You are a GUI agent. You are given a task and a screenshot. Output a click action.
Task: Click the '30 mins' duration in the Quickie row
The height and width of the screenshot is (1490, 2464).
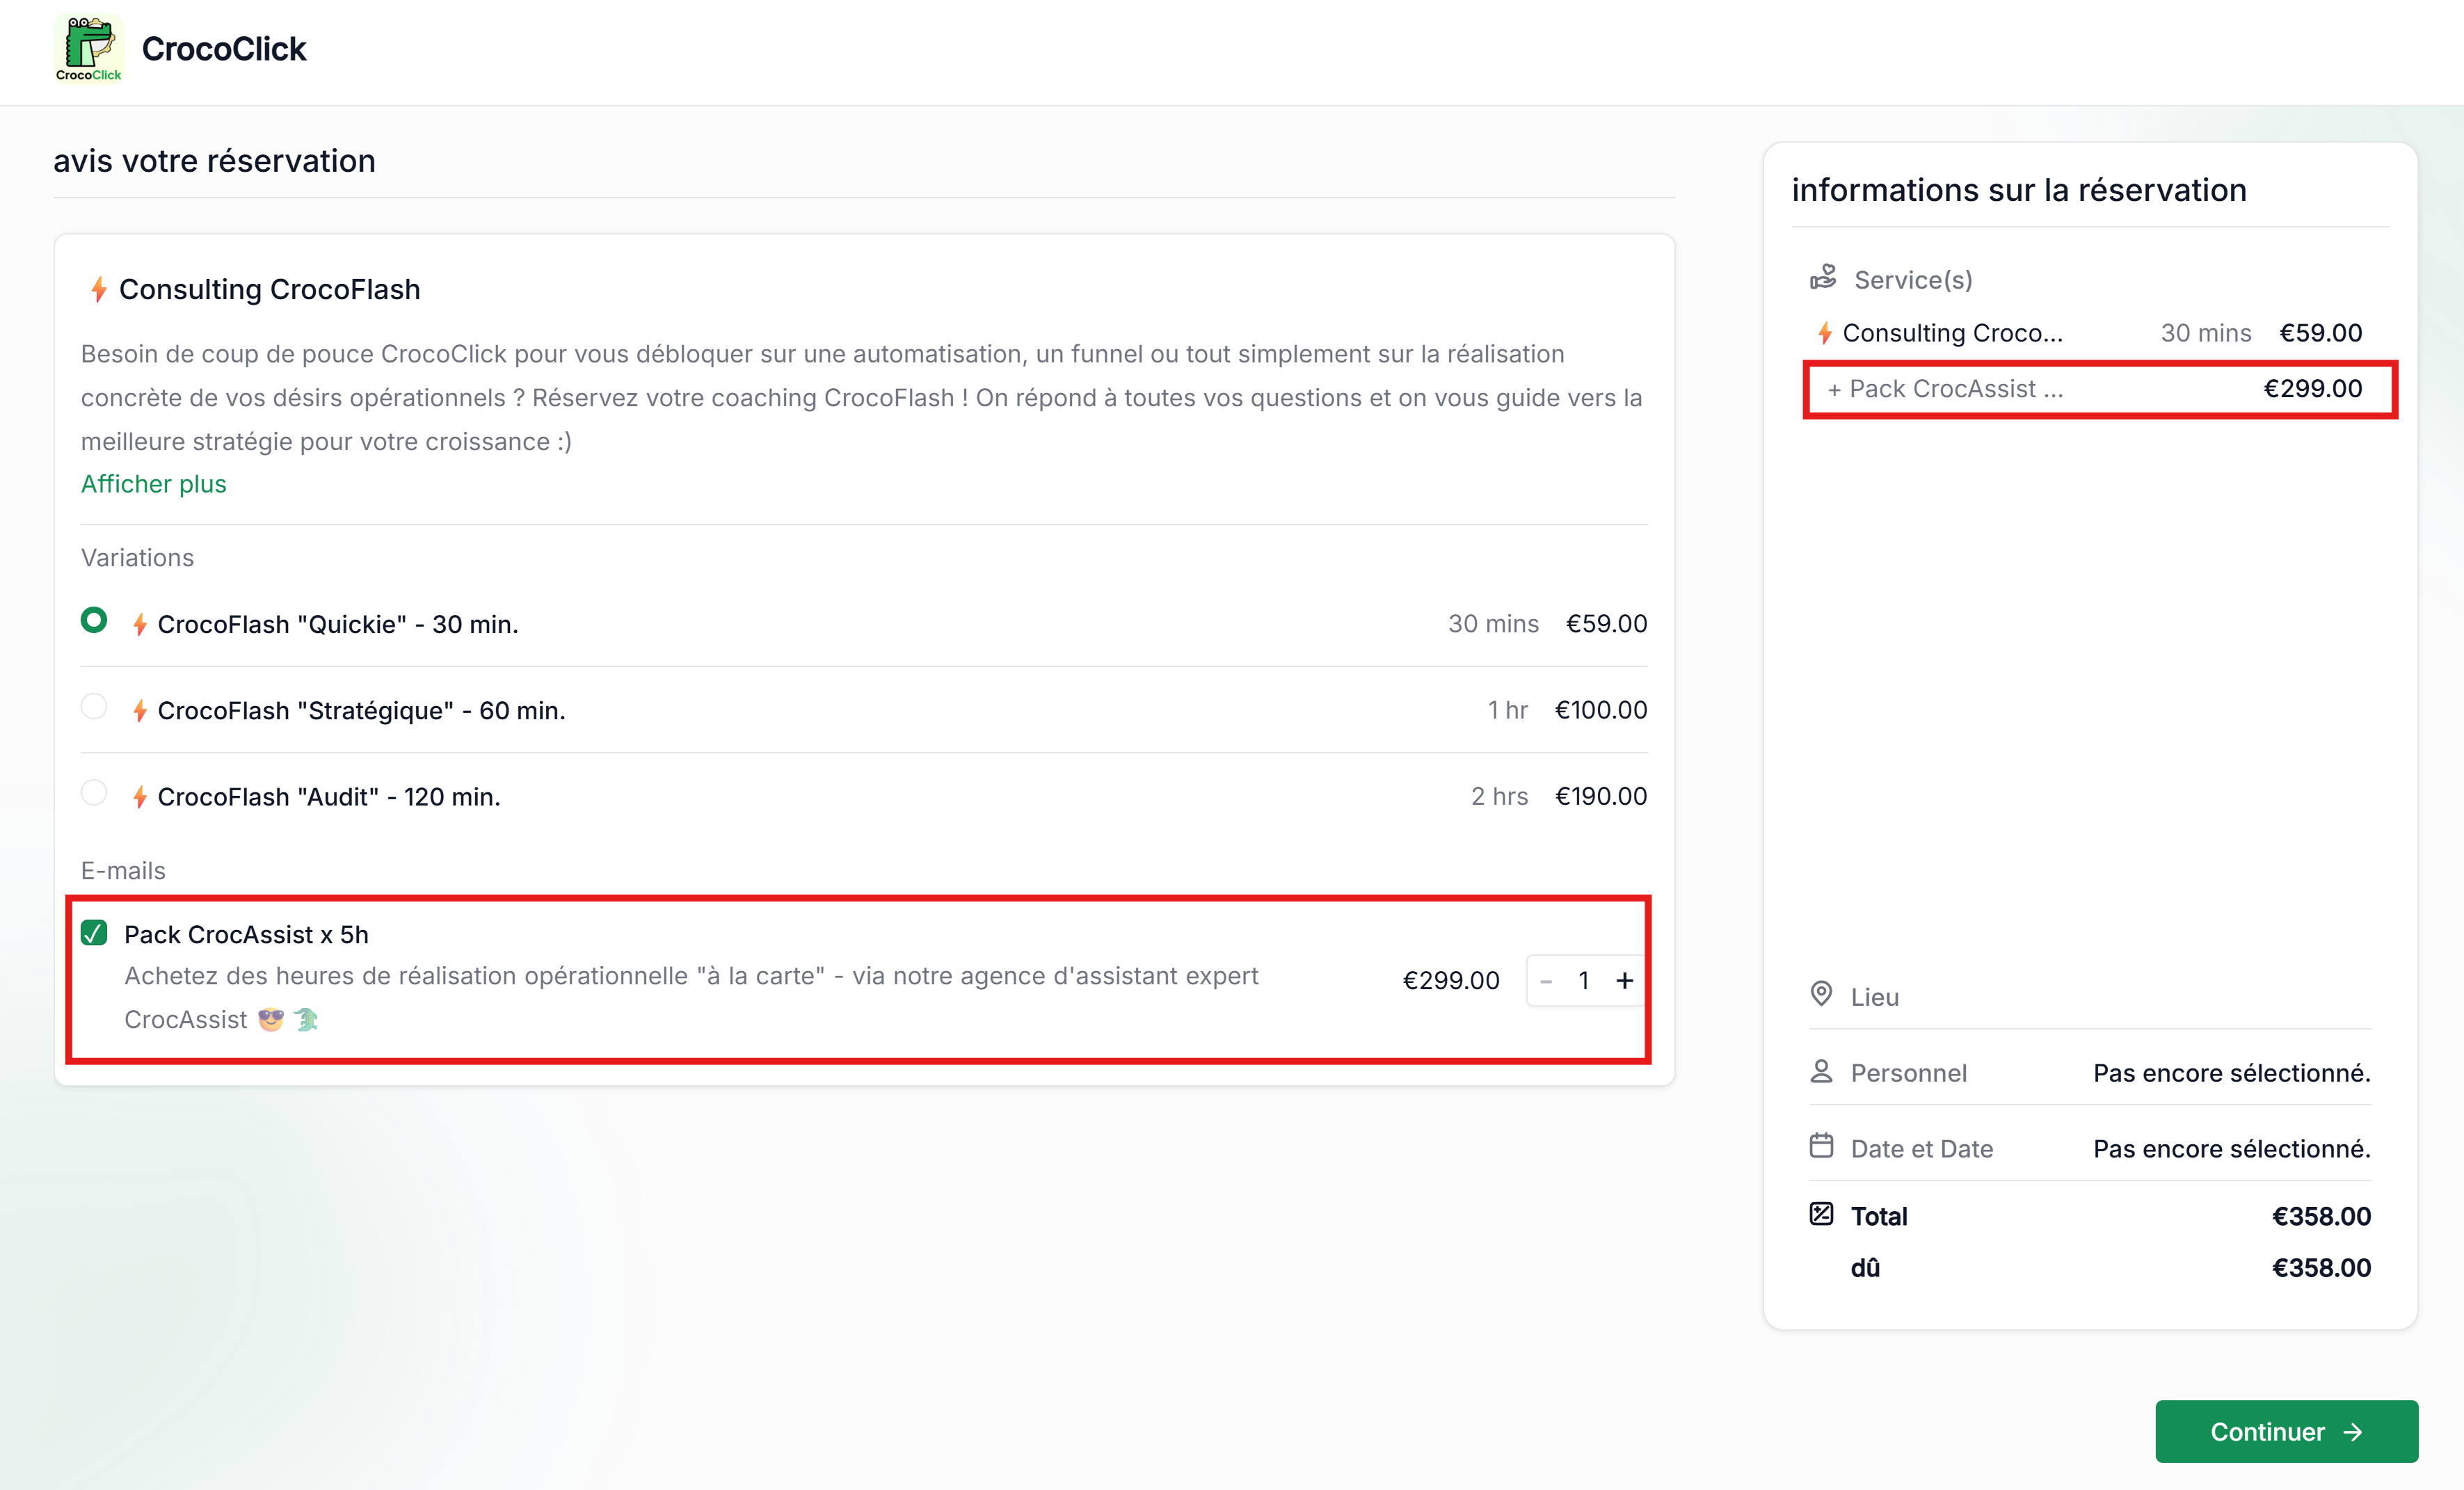click(1493, 624)
